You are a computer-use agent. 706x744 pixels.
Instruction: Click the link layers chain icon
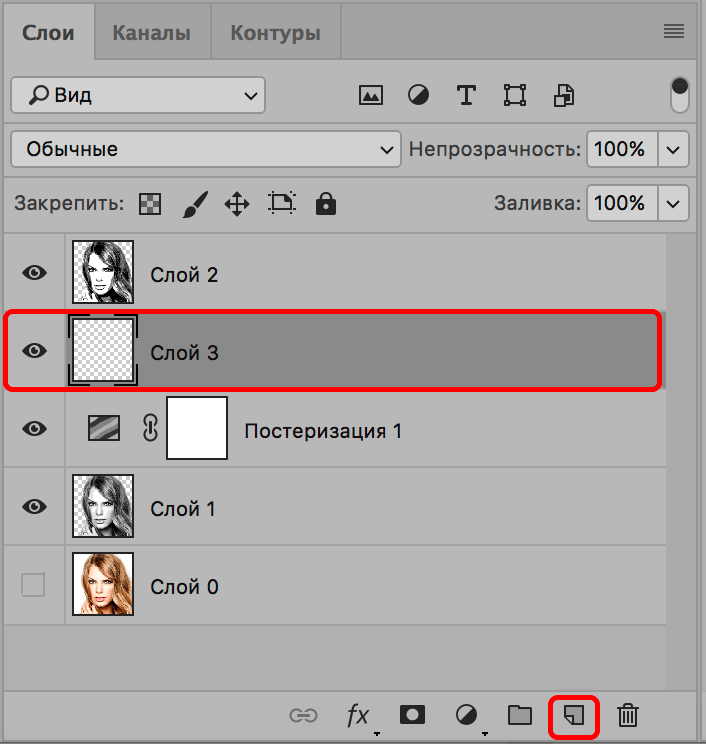303,715
